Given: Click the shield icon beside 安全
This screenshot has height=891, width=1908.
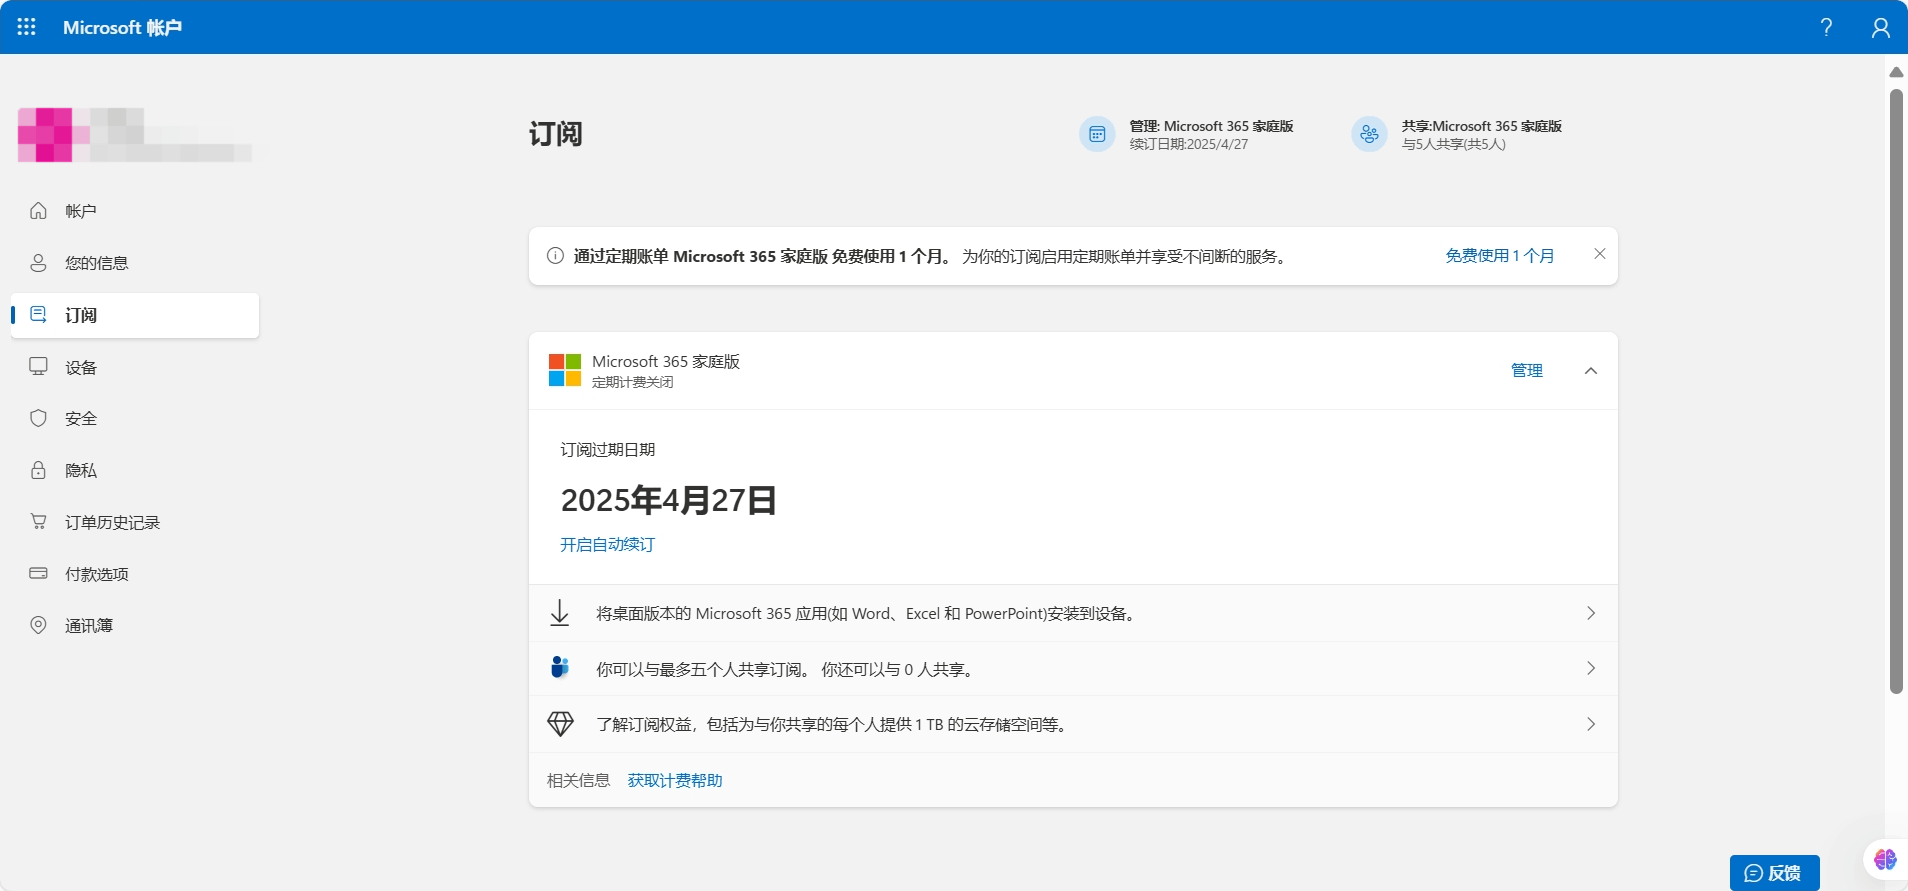Looking at the screenshot, I should pos(38,418).
